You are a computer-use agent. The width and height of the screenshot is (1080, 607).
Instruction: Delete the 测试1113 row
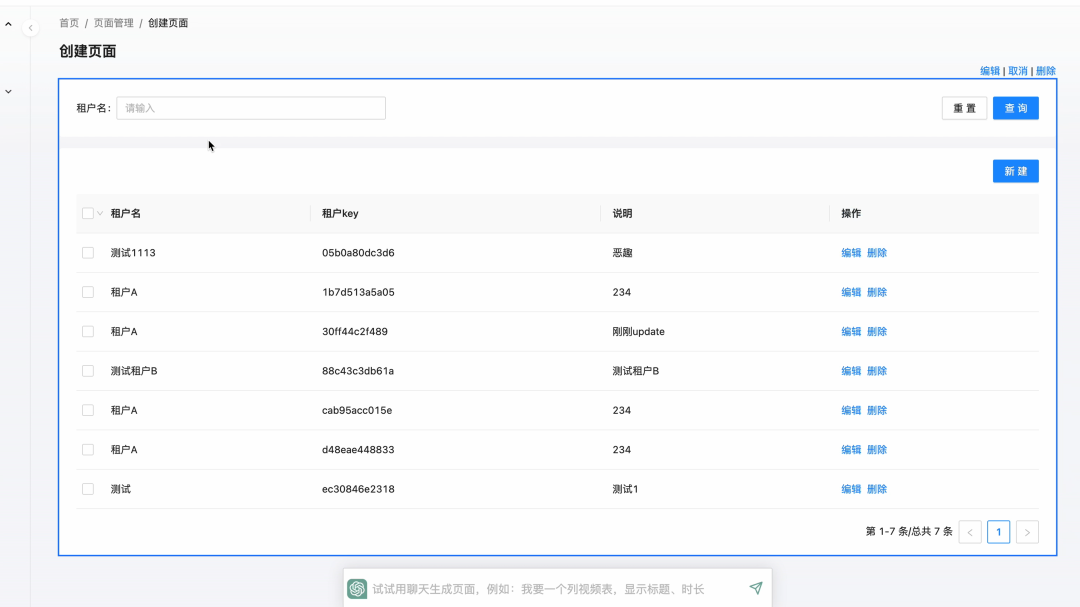877,253
